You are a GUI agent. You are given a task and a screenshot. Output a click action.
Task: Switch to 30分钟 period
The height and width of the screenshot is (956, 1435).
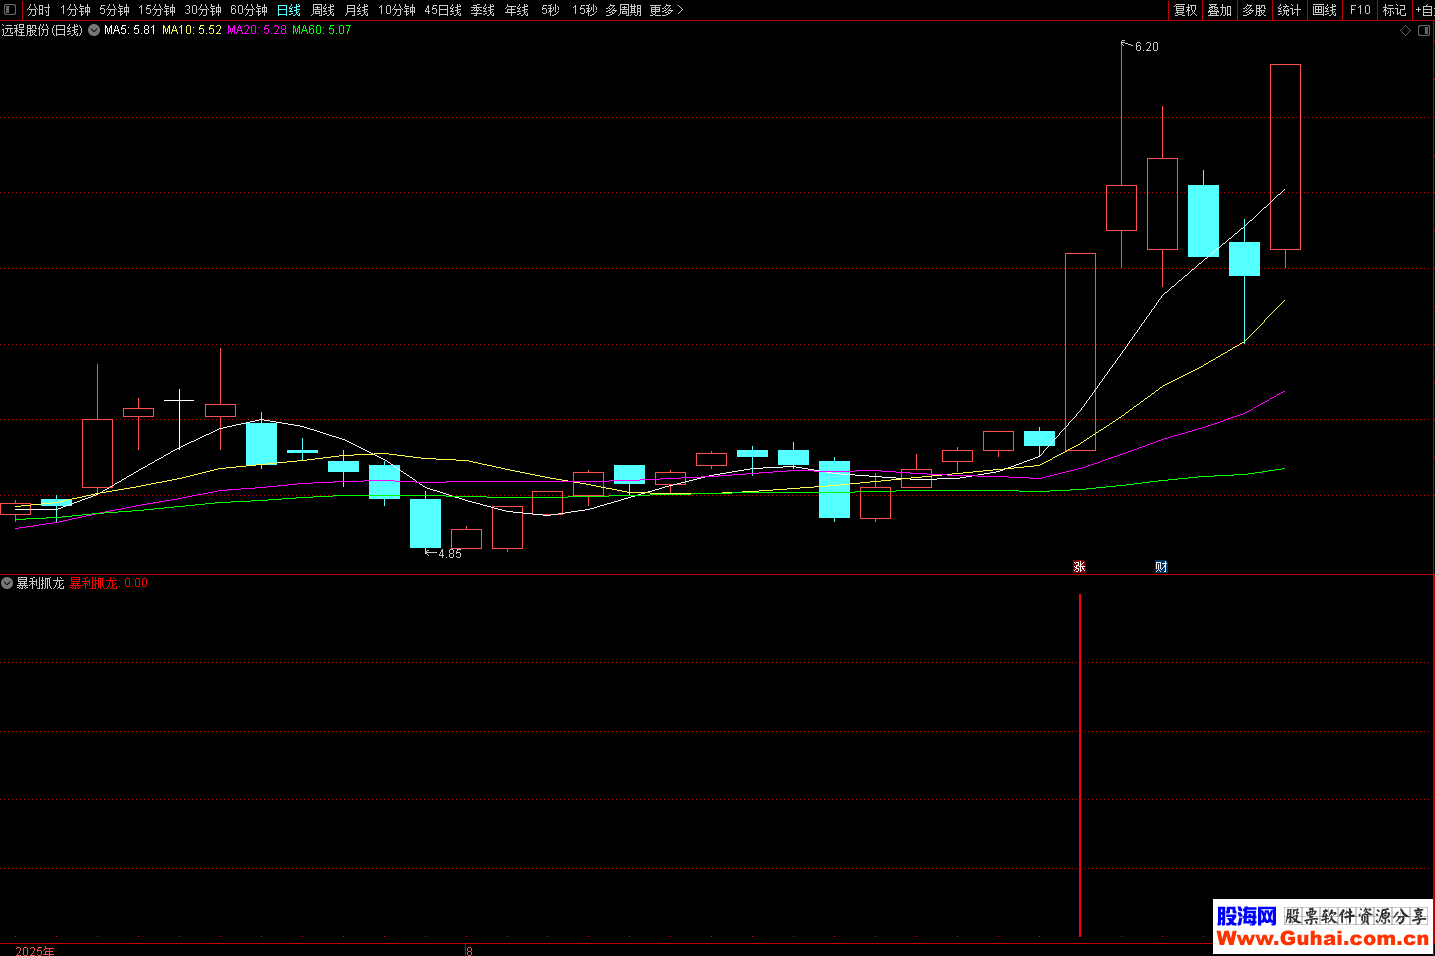coord(203,10)
